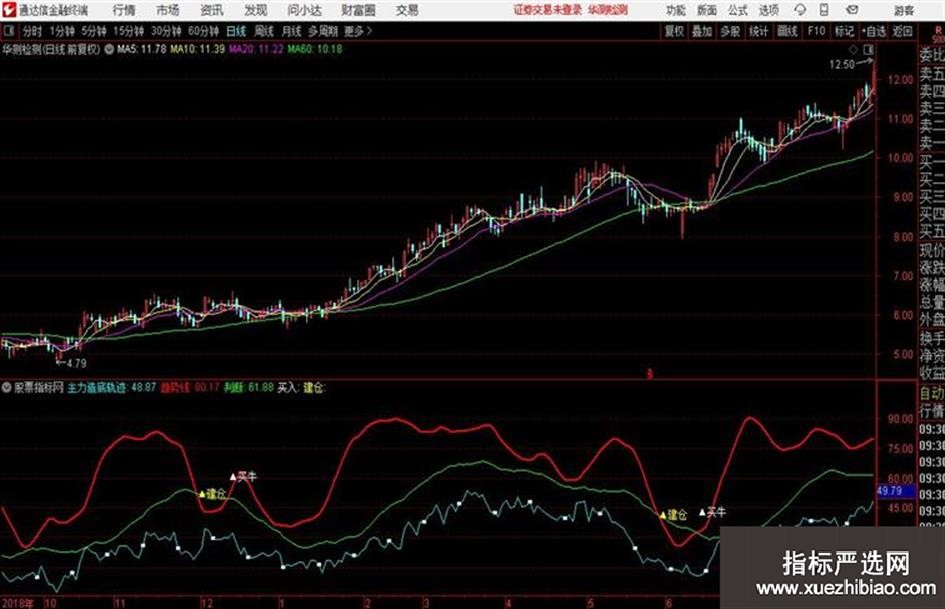The width and height of the screenshot is (945, 609).
Task: Open the 公式 menu
Action: tap(738, 10)
